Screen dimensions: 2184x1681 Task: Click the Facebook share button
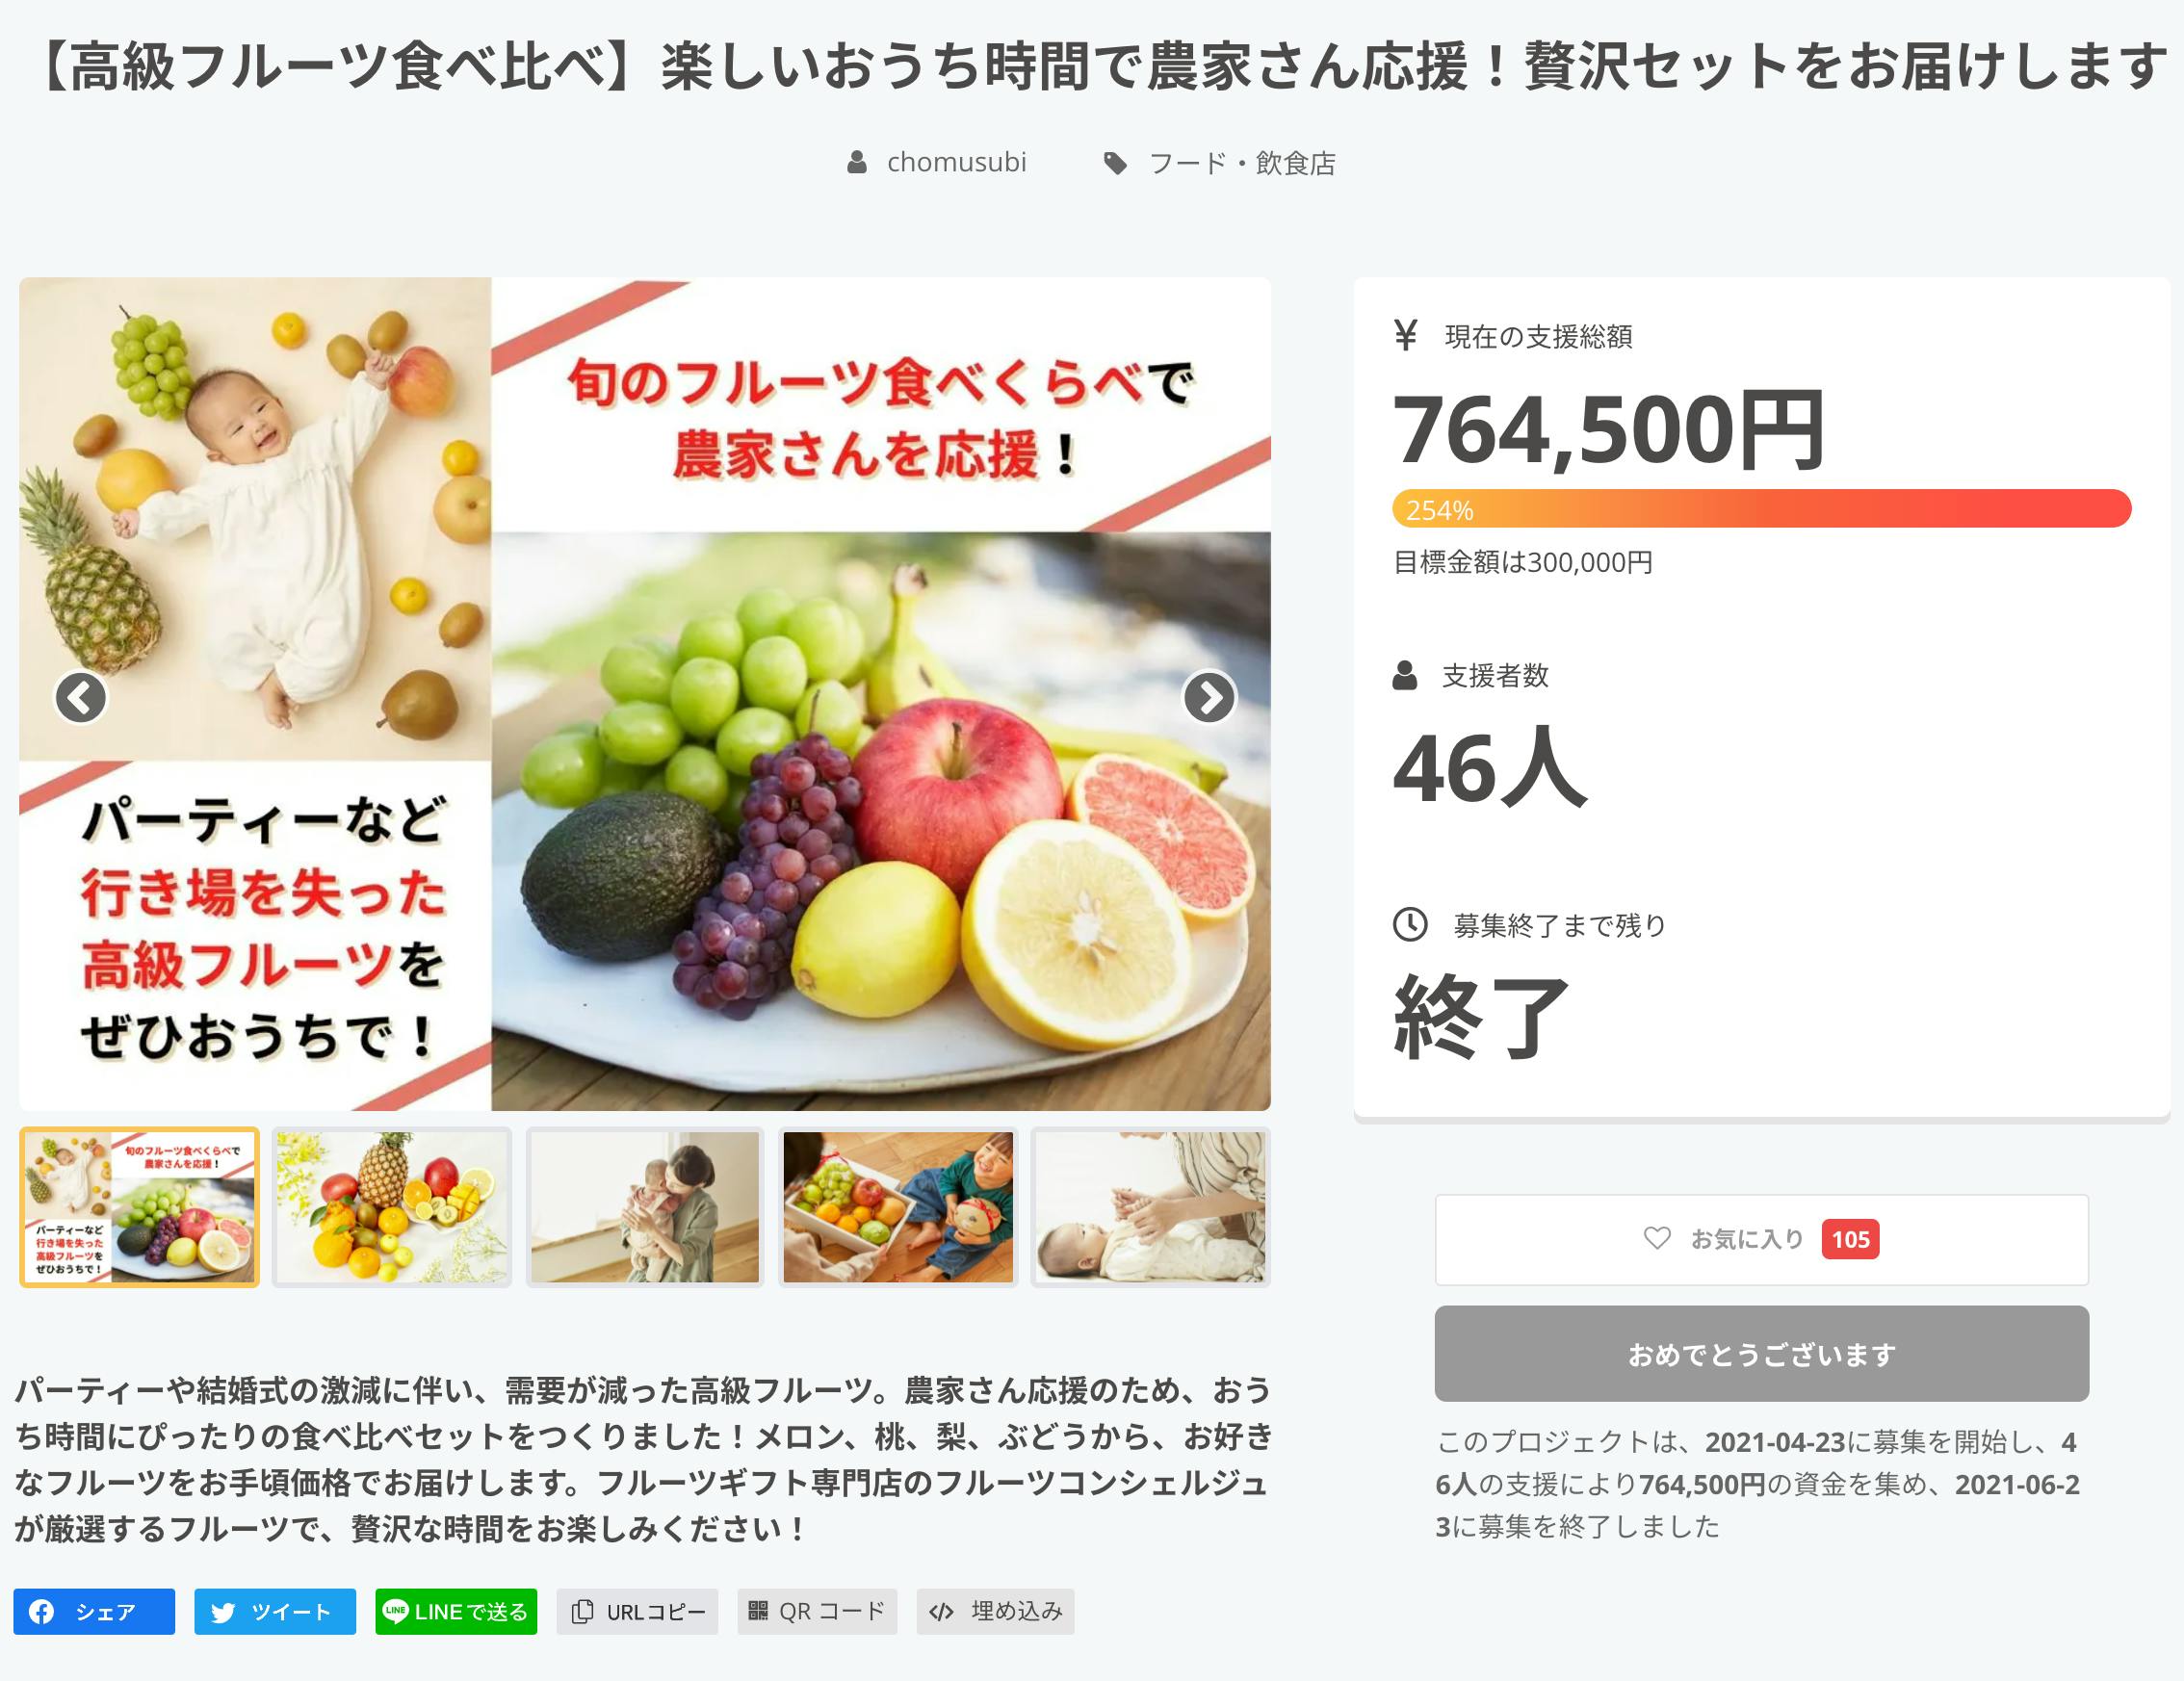point(94,1611)
